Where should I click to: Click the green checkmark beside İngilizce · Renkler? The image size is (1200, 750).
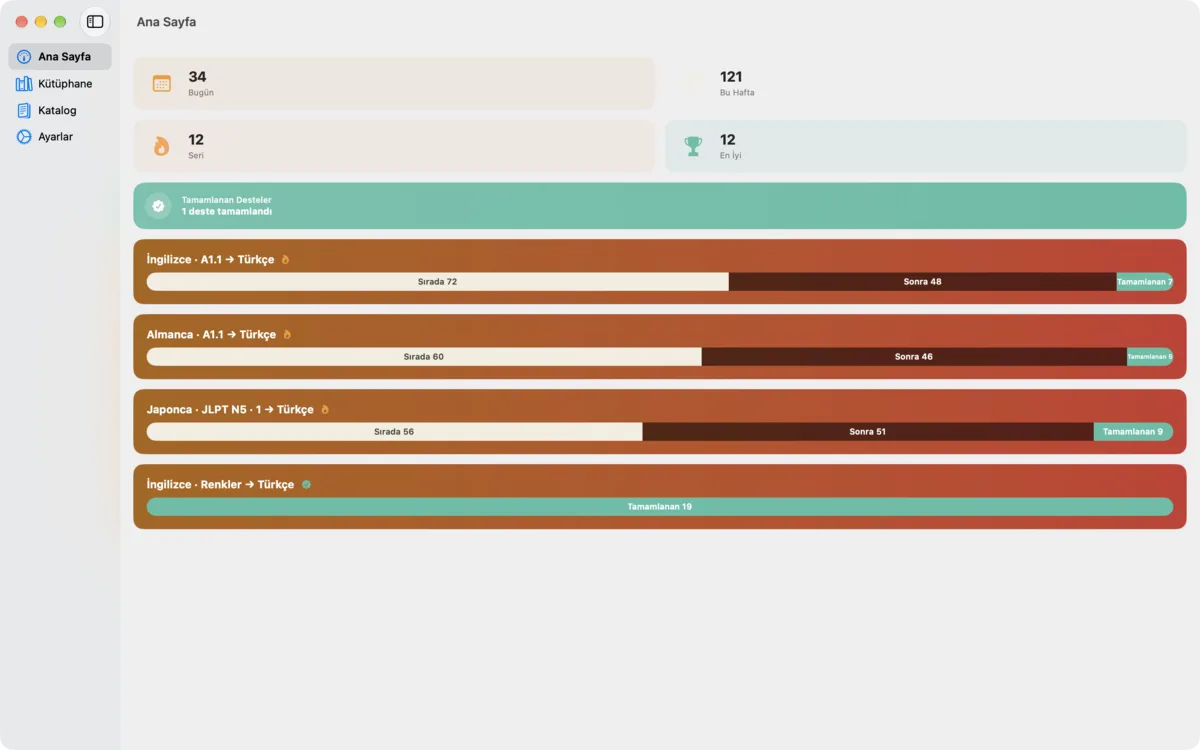pyautogui.click(x=306, y=484)
